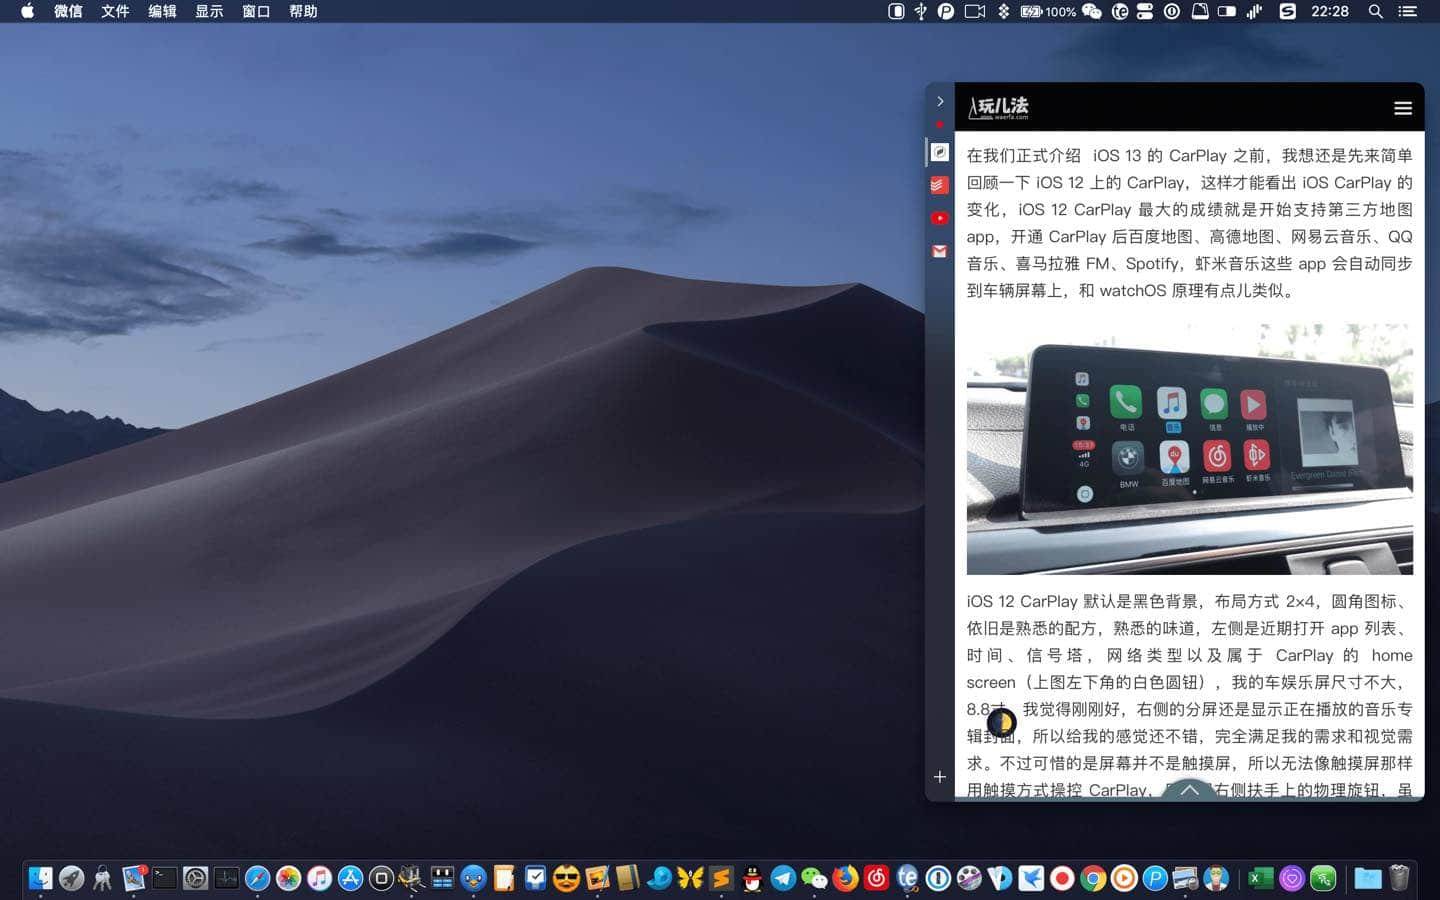Open Activity Monitor from the Dock

(226, 878)
